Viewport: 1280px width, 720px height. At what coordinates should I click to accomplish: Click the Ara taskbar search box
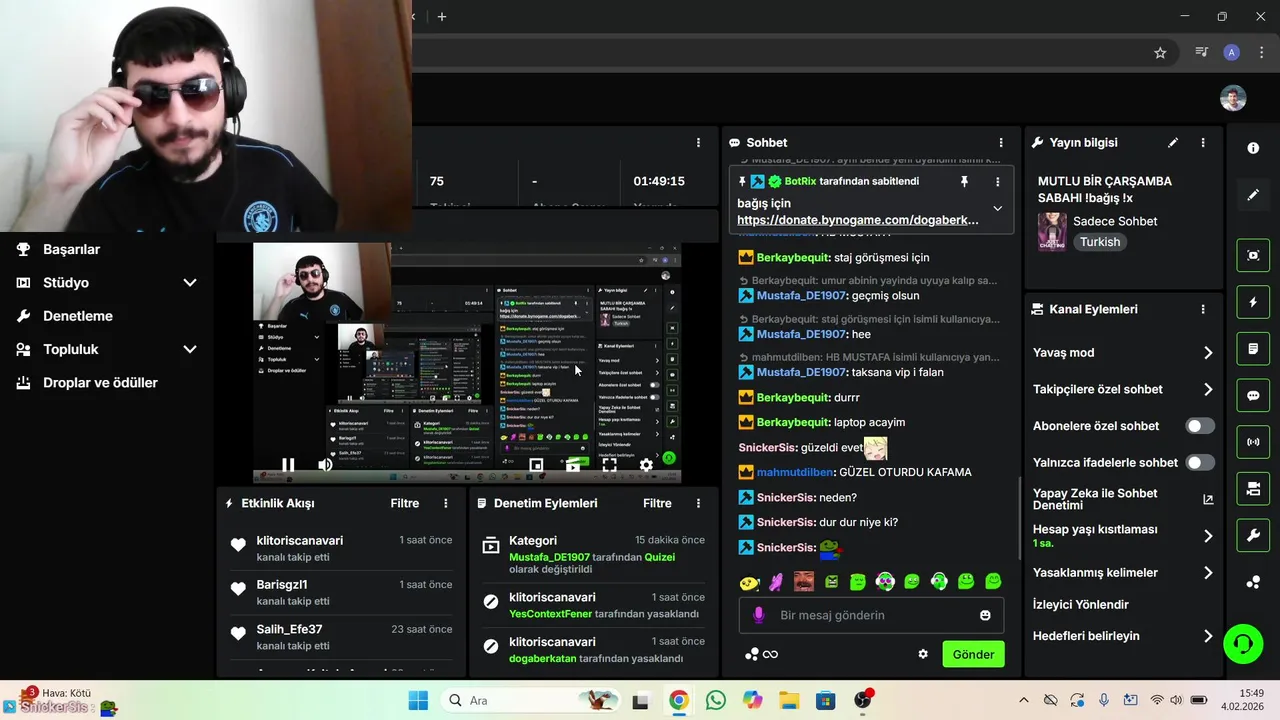tap(530, 700)
